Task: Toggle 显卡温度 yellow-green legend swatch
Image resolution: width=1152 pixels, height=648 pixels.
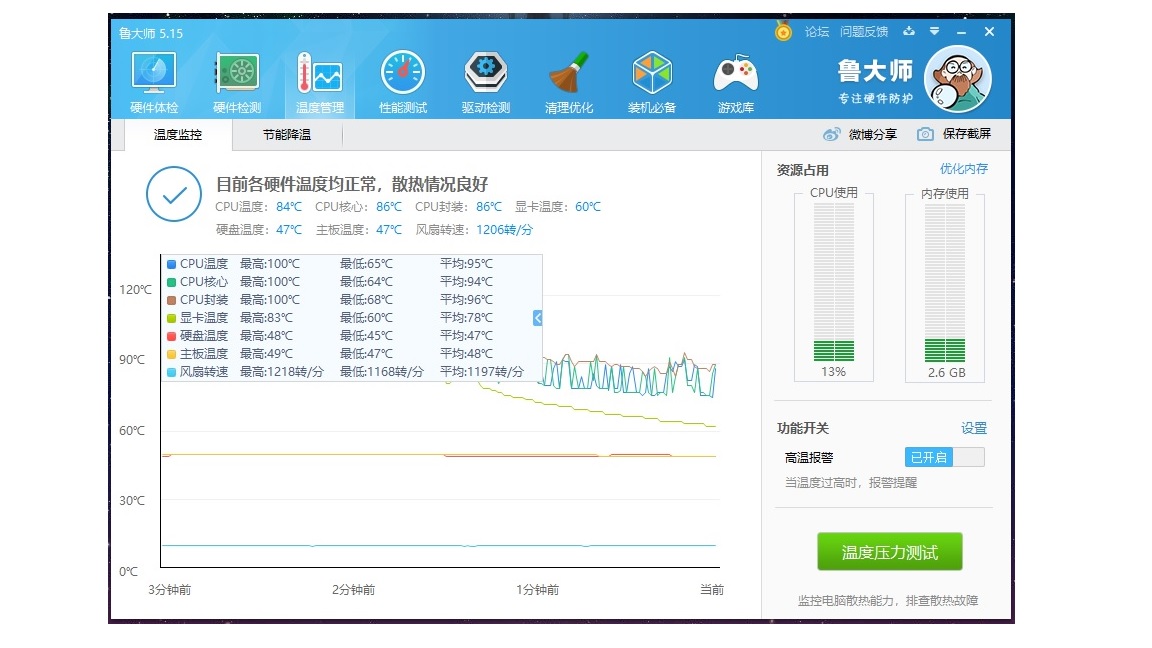Action: [171, 318]
